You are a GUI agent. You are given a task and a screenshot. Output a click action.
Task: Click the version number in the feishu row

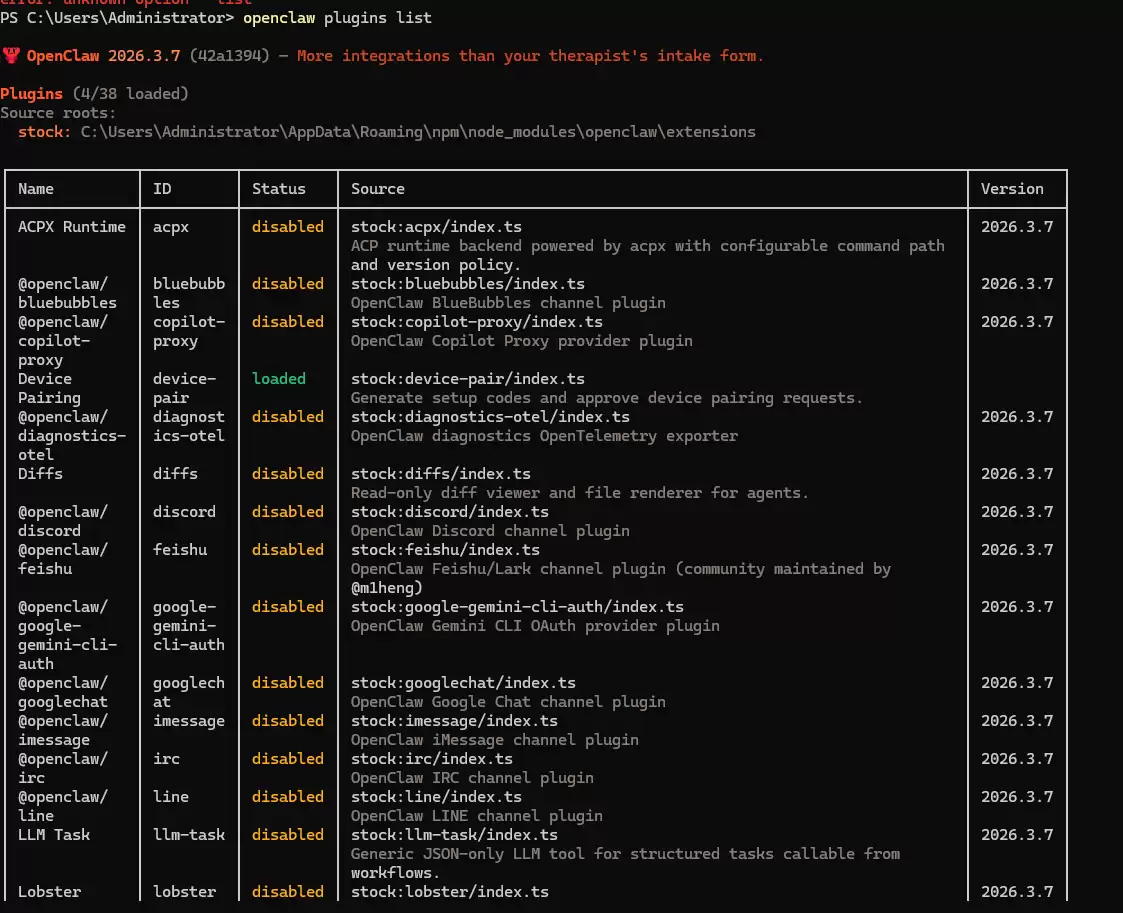coord(1016,549)
